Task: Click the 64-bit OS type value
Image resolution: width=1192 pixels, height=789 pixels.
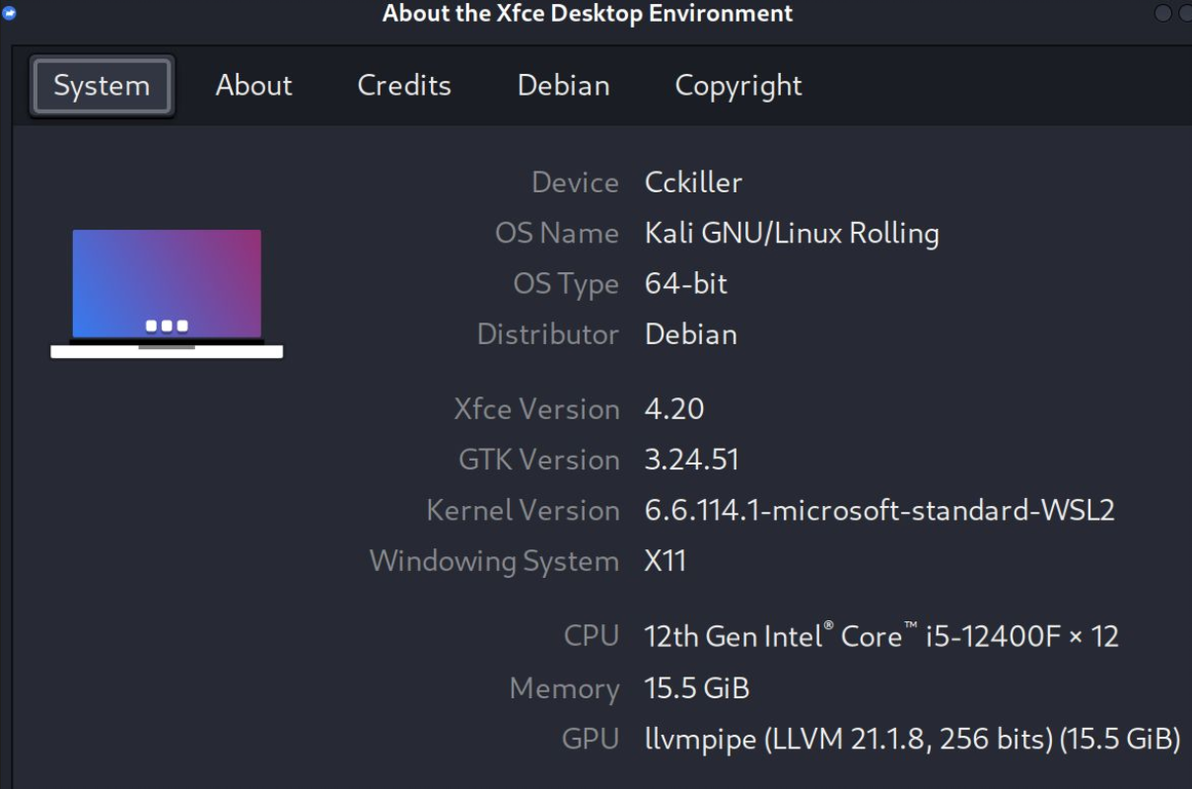Action: [x=685, y=284]
